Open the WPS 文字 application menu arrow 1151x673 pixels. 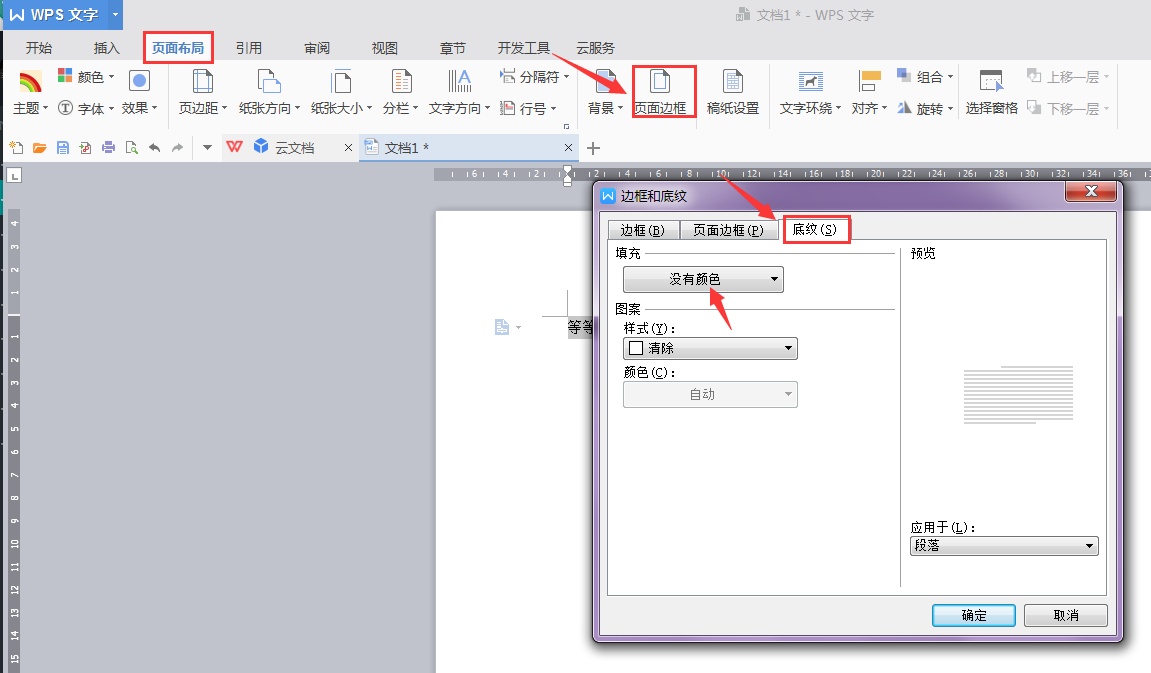[x=115, y=14]
